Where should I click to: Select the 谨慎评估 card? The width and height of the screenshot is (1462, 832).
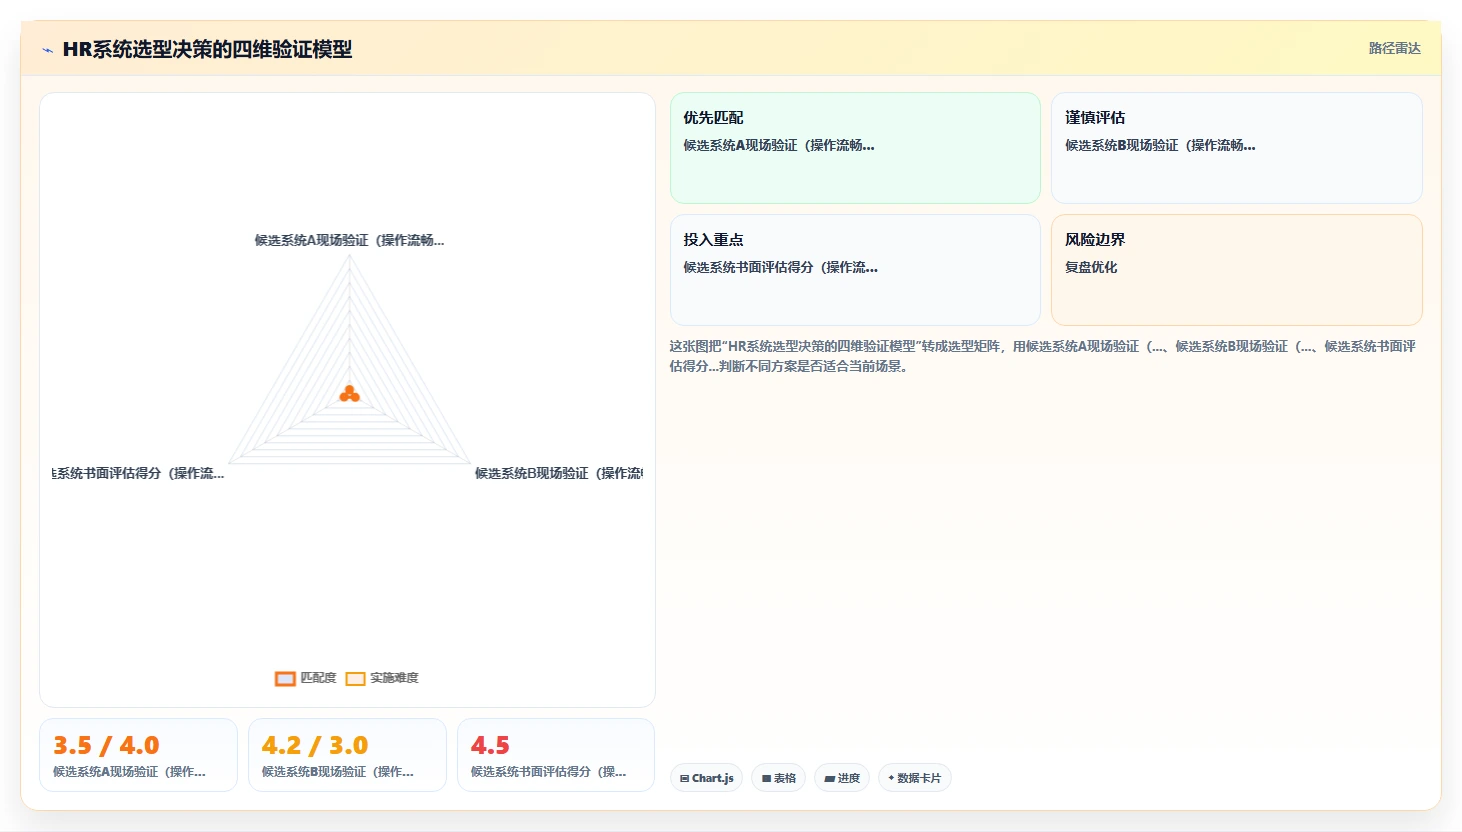click(1237, 148)
